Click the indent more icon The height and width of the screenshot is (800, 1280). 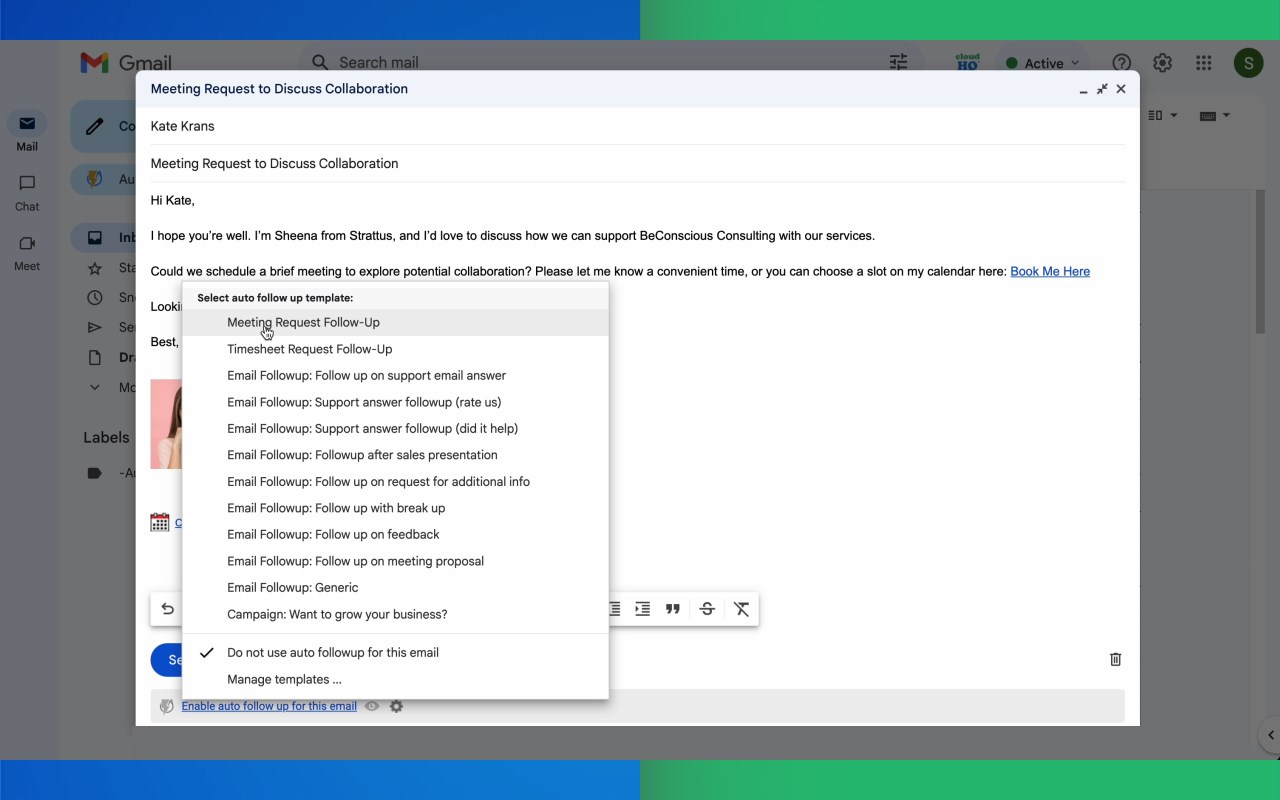tap(642, 609)
